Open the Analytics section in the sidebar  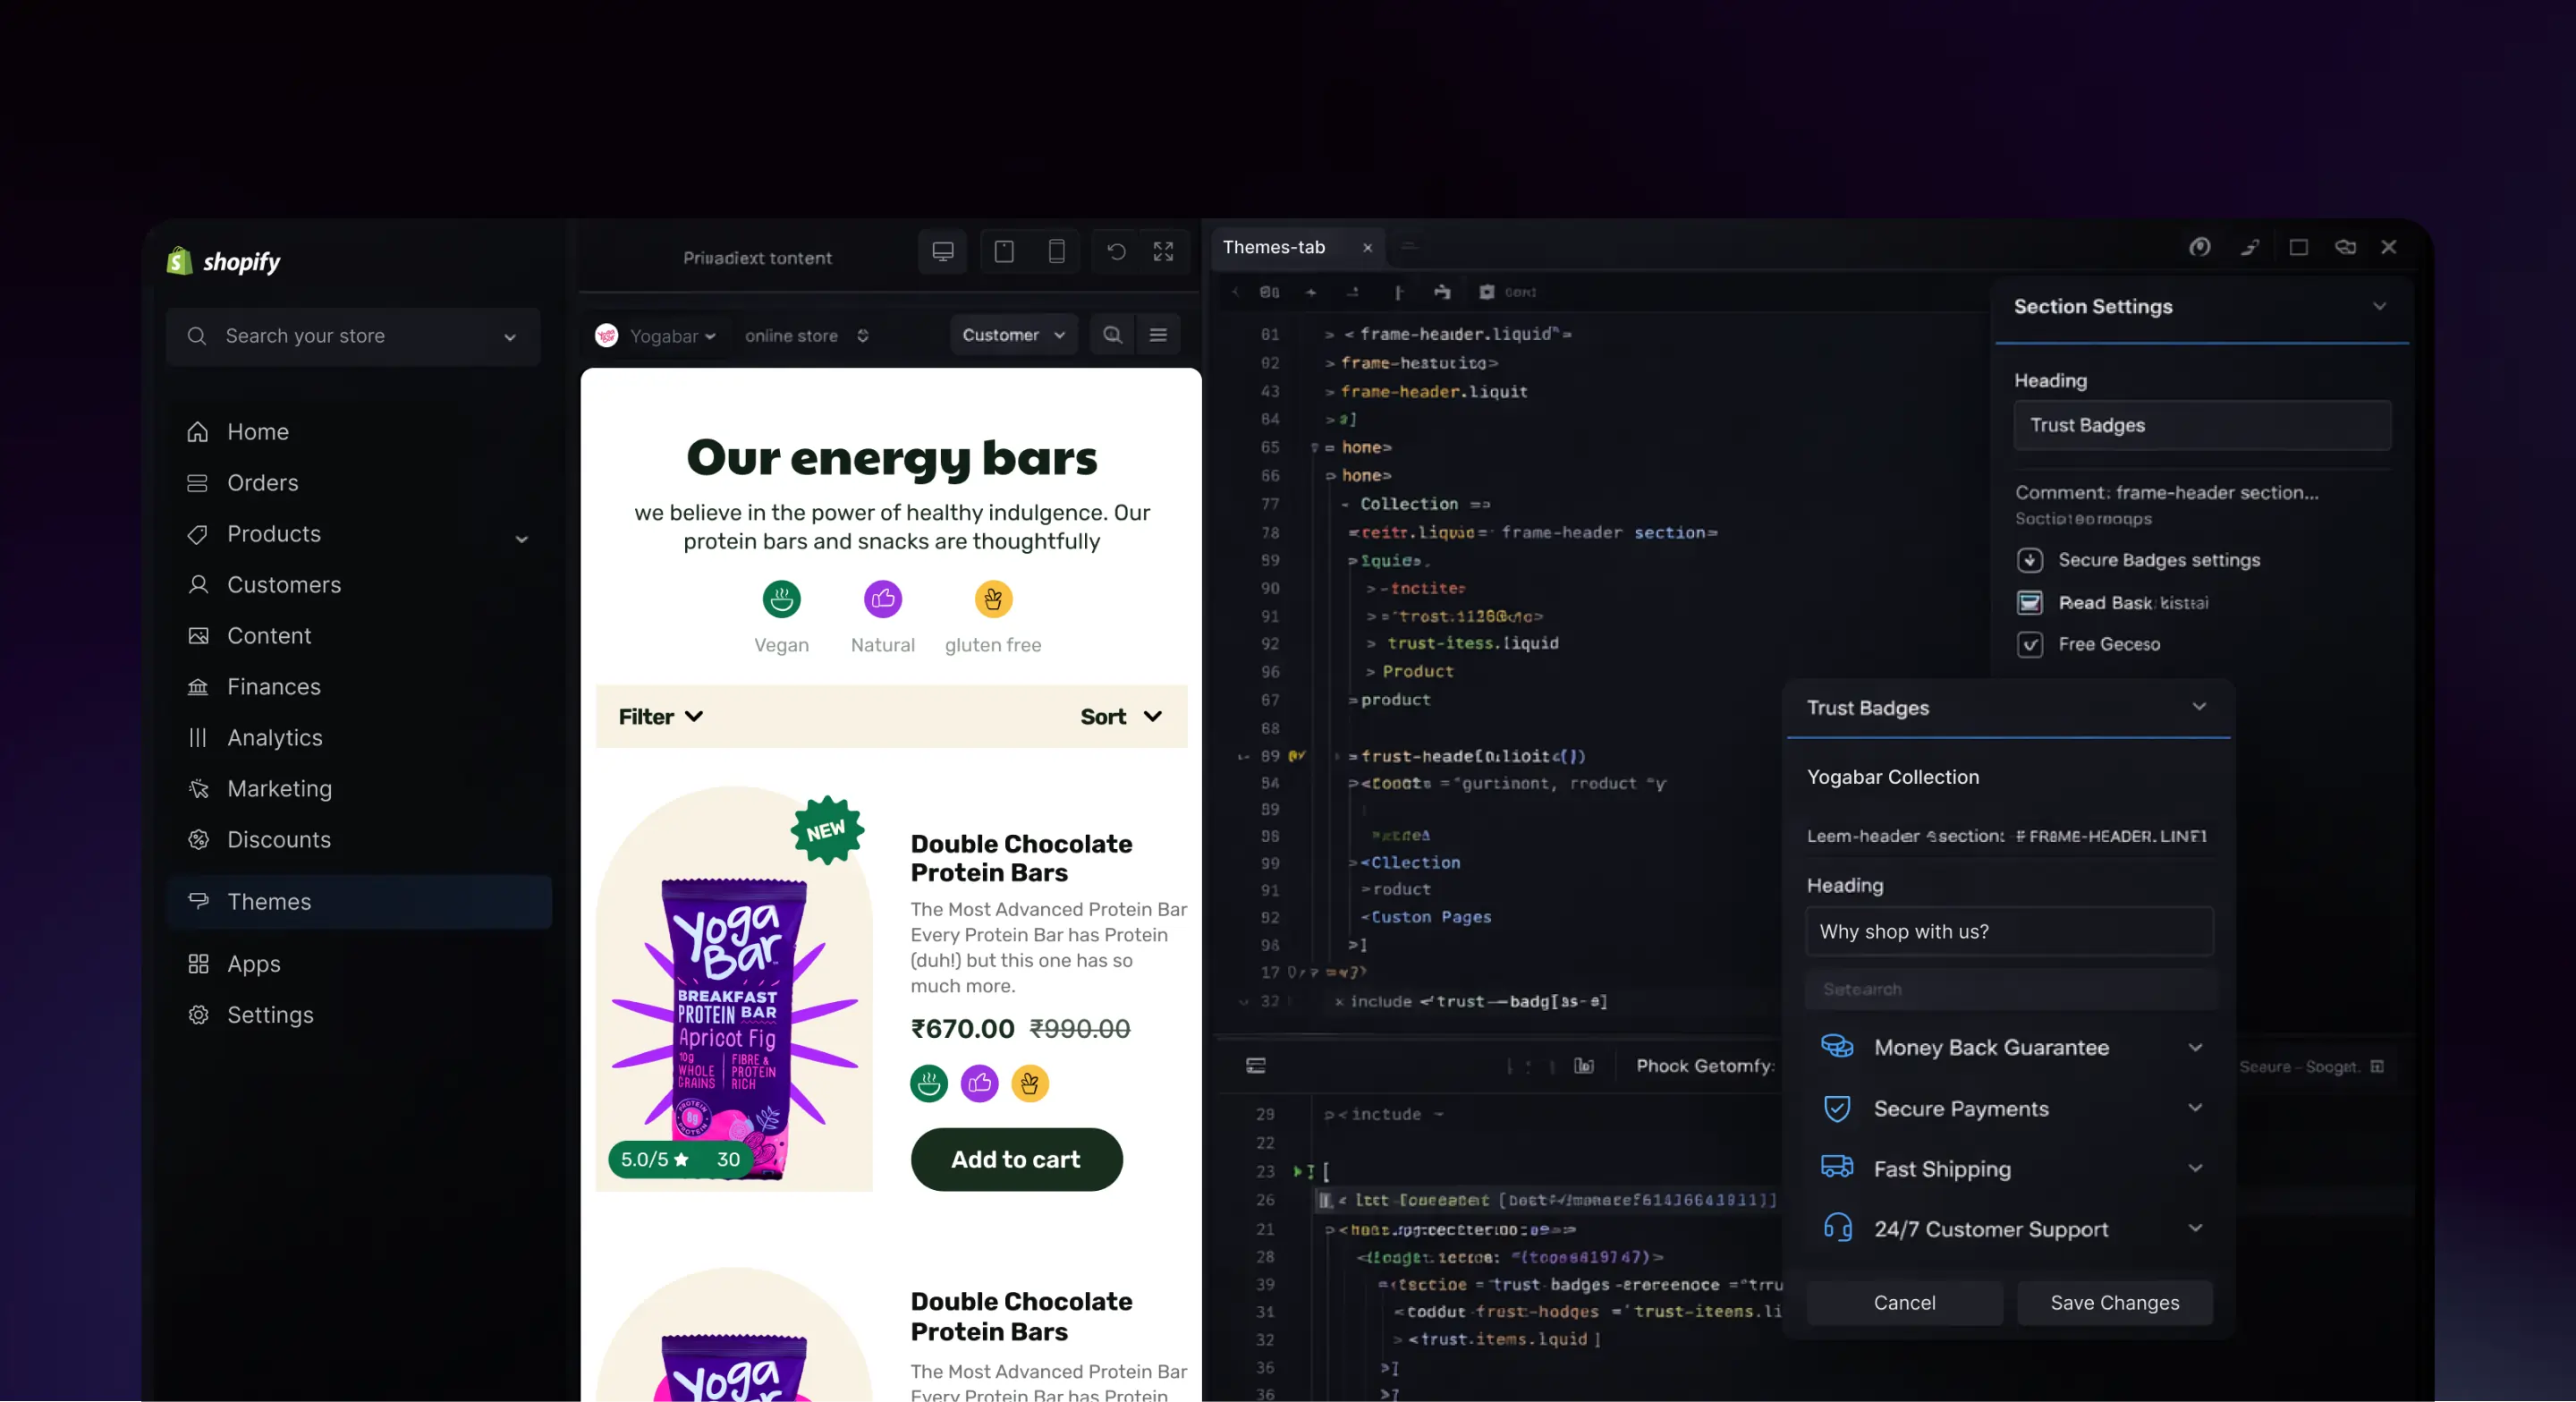[274, 737]
